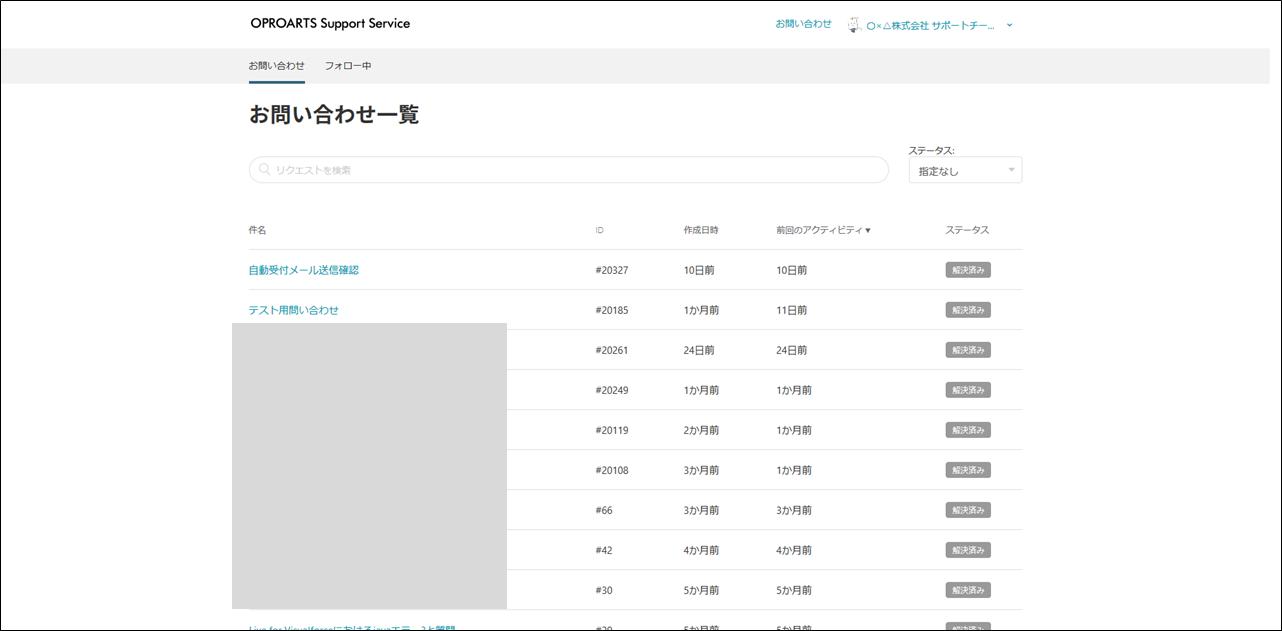Click 解決済み badge for request #20327
The height and width of the screenshot is (631, 1282).
968,270
